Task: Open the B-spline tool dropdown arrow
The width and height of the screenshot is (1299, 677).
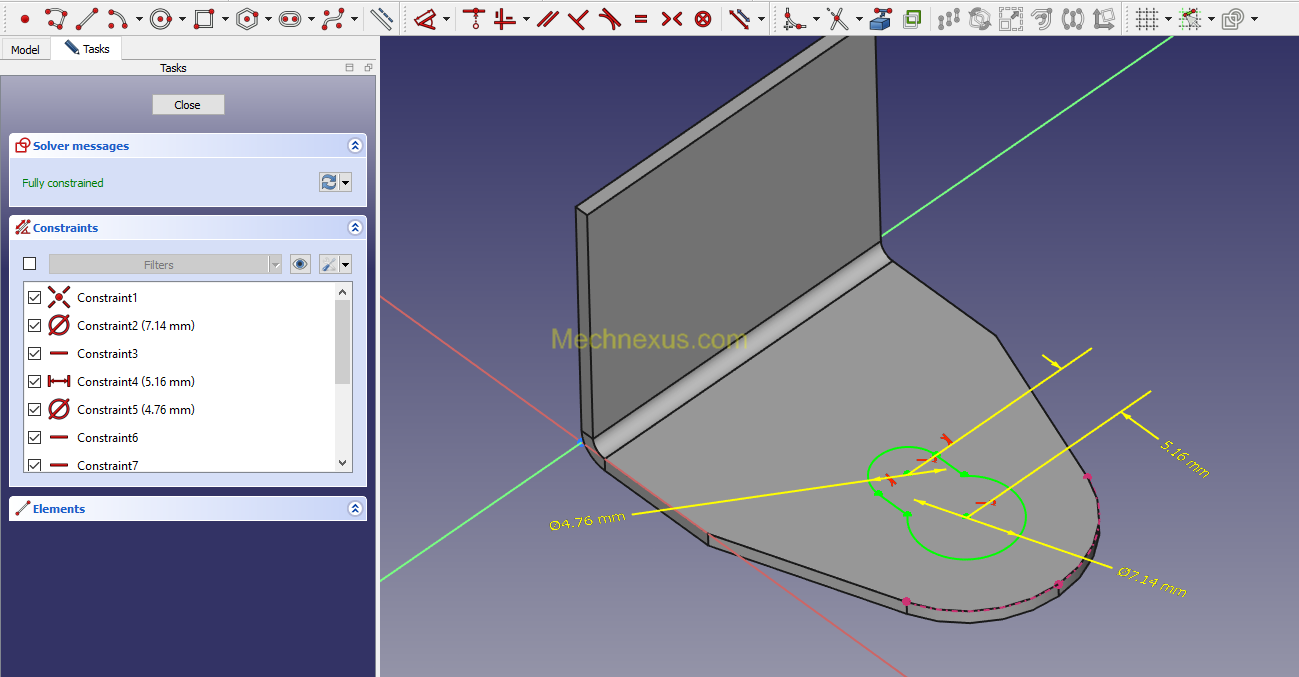Action: [x=355, y=19]
